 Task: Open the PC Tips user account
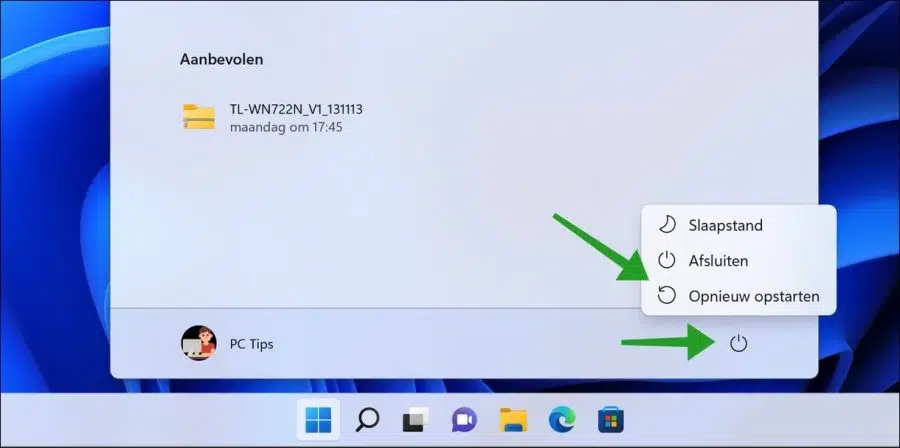pyautogui.click(x=227, y=344)
